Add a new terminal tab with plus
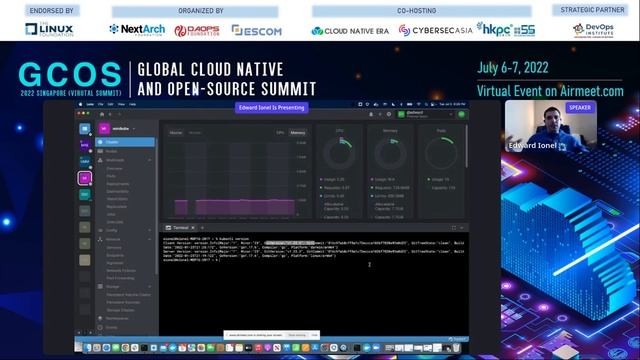The height and width of the screenshot is (360, 640). [x=202, y=228]
